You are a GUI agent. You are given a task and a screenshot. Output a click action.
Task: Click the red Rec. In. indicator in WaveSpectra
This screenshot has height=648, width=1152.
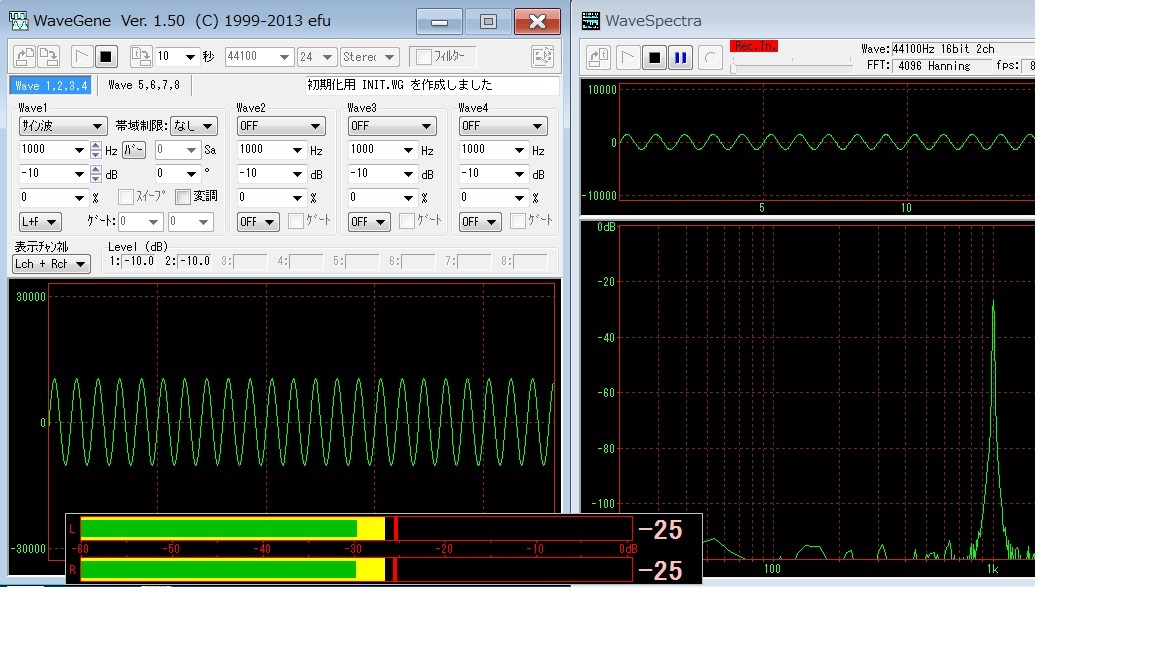pos(754,46)
